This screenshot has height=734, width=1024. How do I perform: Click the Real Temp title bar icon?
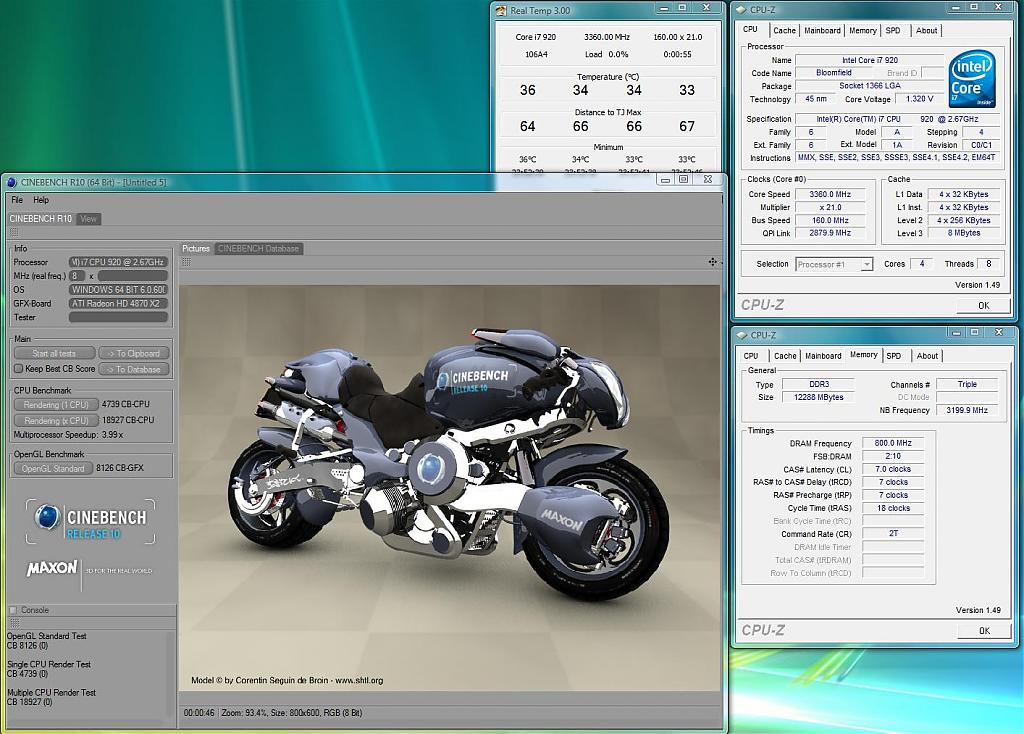[501, 10]
